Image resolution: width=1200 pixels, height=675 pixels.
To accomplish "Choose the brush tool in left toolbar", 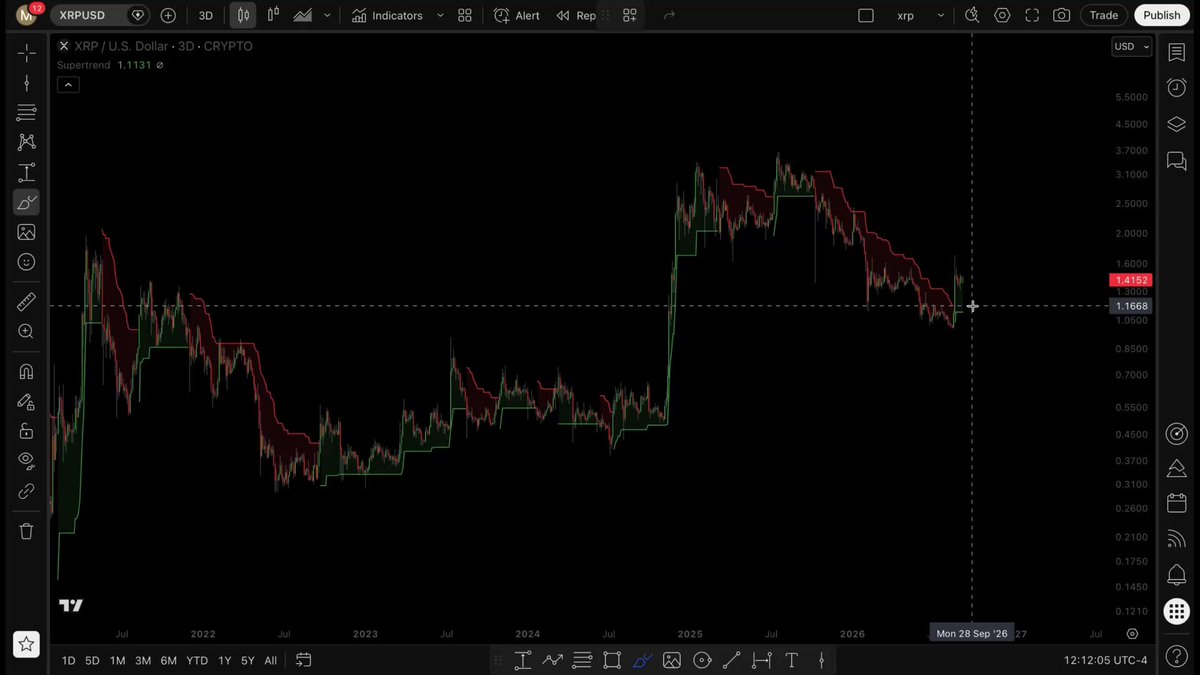I will pyautogui.click(x=26, y=202).
